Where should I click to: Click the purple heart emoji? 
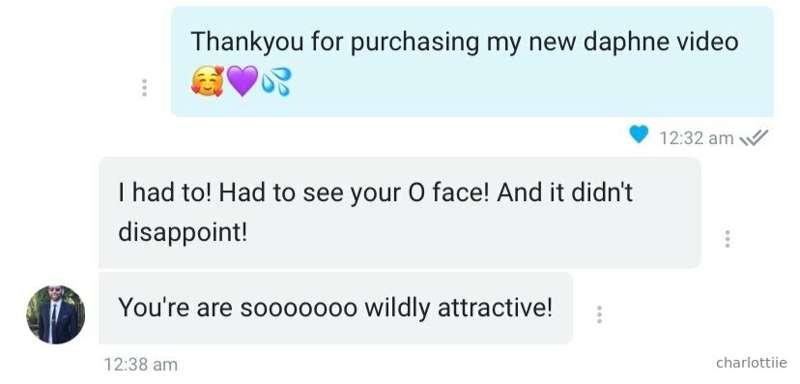(242, 82)
